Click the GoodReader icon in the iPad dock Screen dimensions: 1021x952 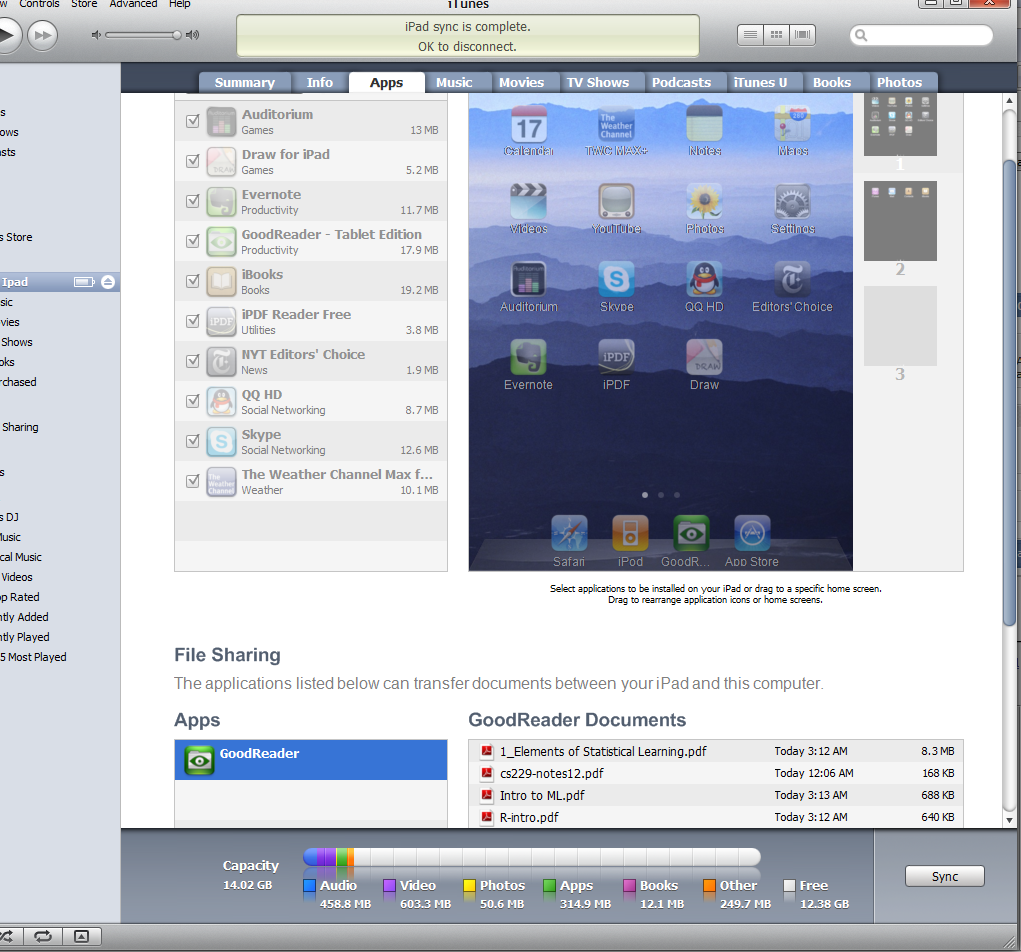[x=691, y=533]
